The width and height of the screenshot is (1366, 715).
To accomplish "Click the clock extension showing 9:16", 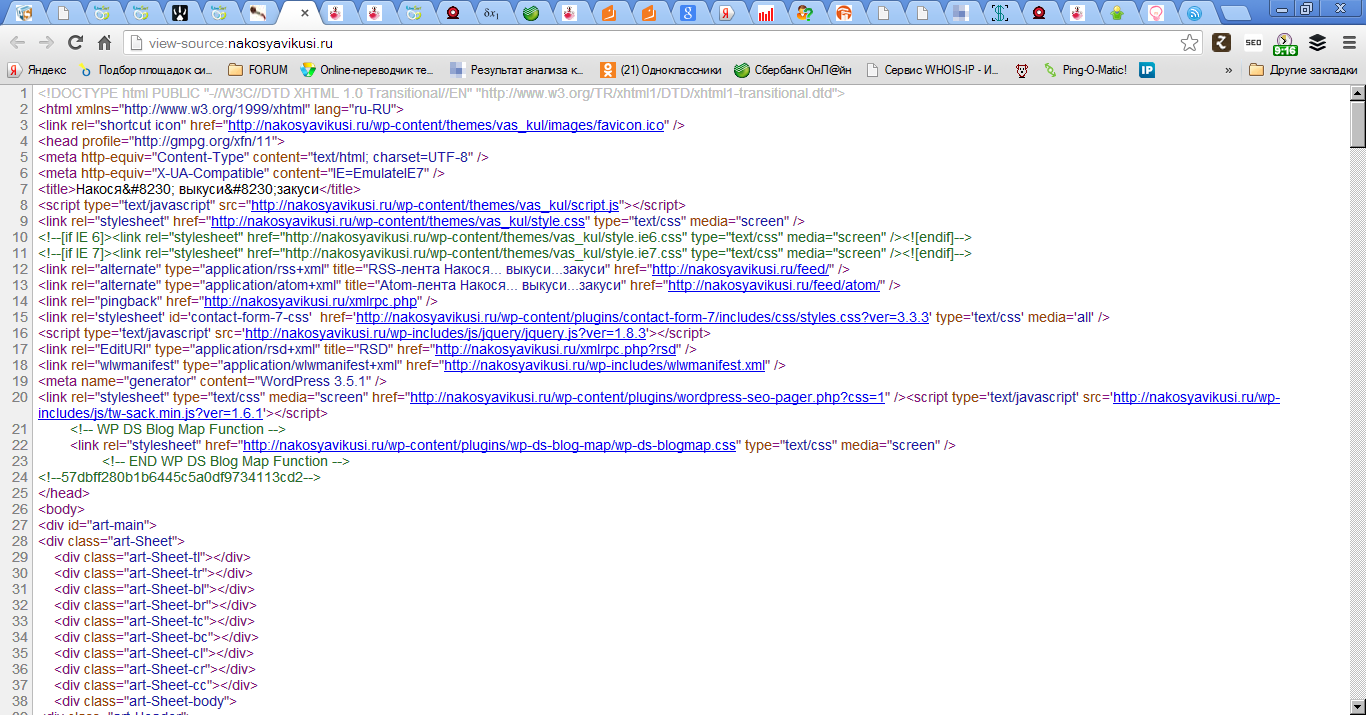I will [1285, 44].
